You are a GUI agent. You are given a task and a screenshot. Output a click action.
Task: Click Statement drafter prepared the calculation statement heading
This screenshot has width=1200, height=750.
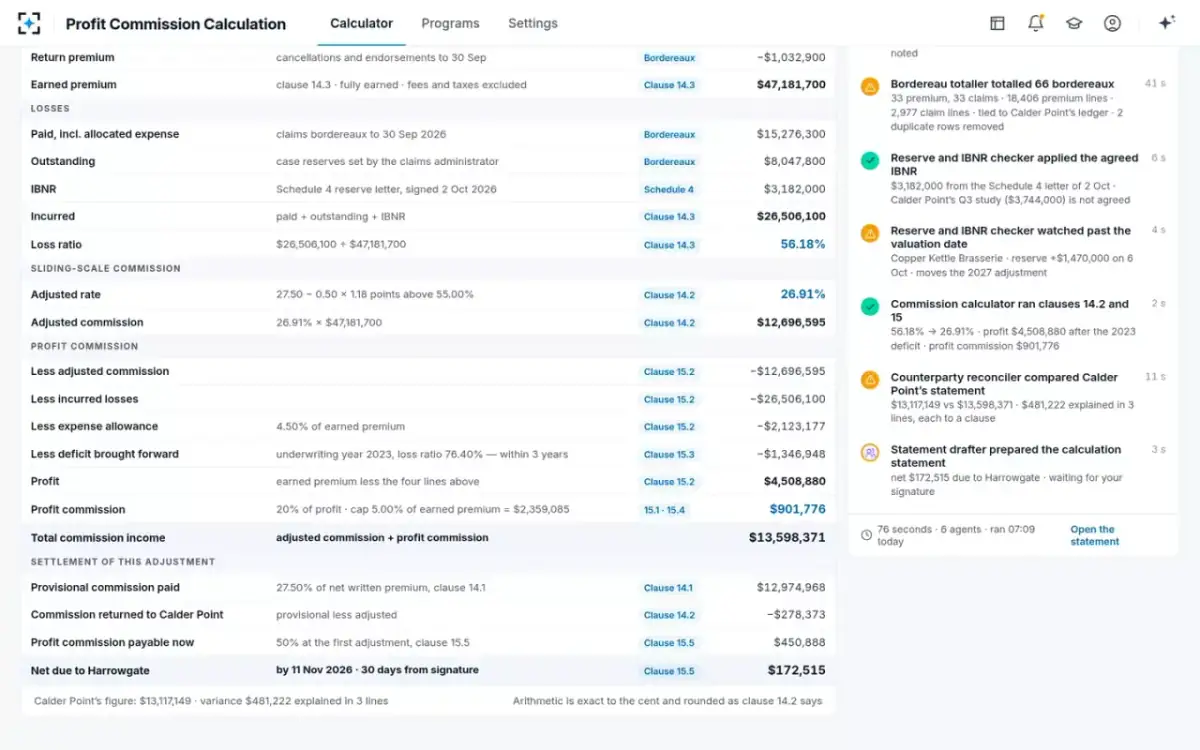point(1006,456)
